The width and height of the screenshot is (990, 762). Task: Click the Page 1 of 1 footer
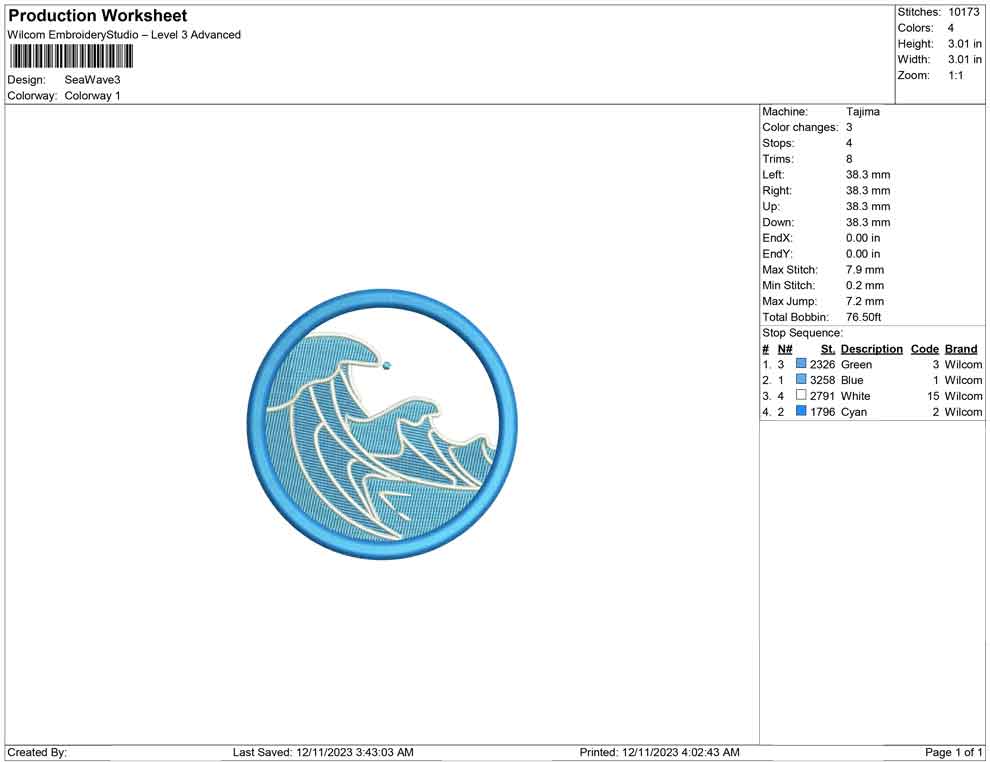[x=953, y=752]
